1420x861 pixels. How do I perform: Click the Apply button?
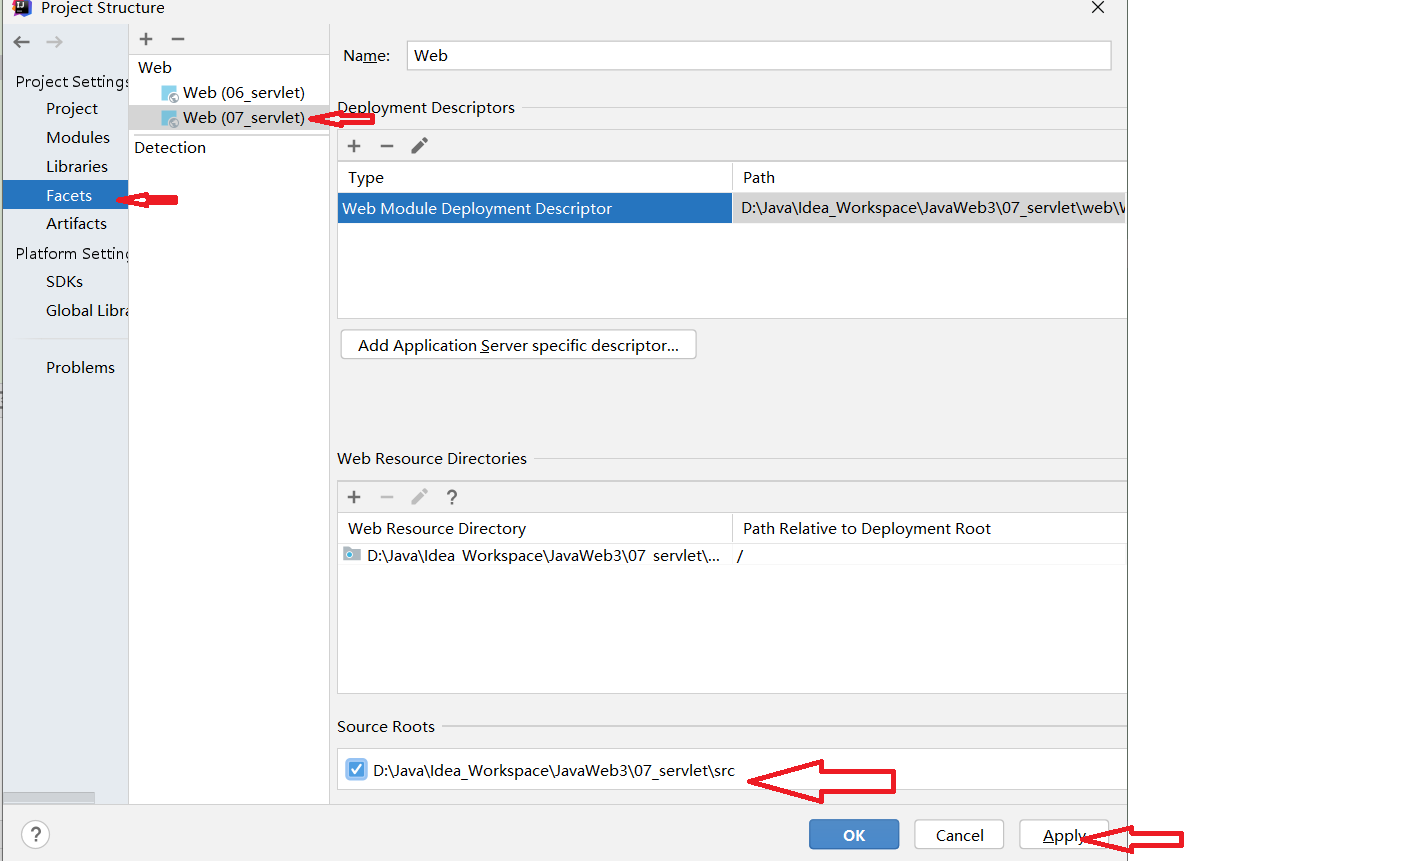pos(1064,835)
